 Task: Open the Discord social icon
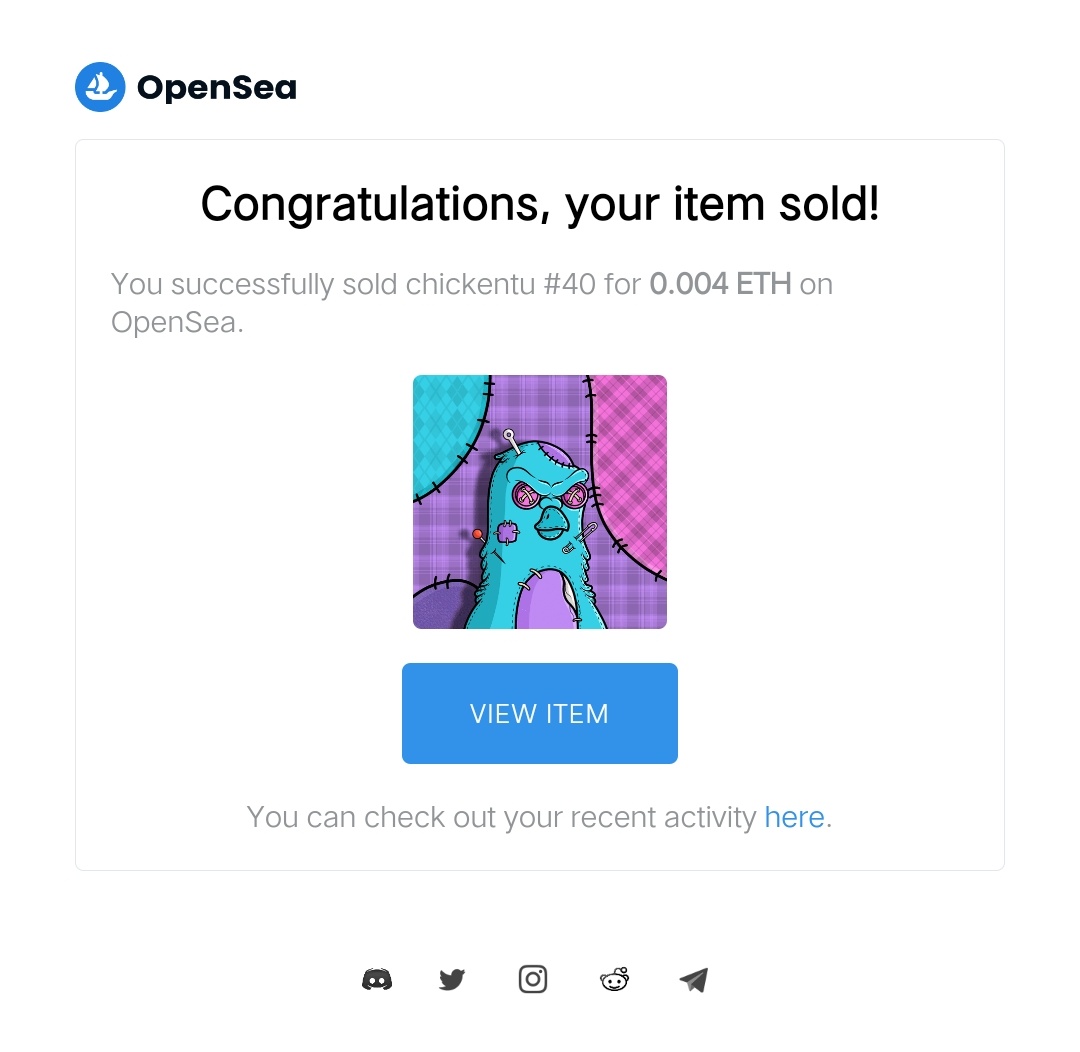377,980
